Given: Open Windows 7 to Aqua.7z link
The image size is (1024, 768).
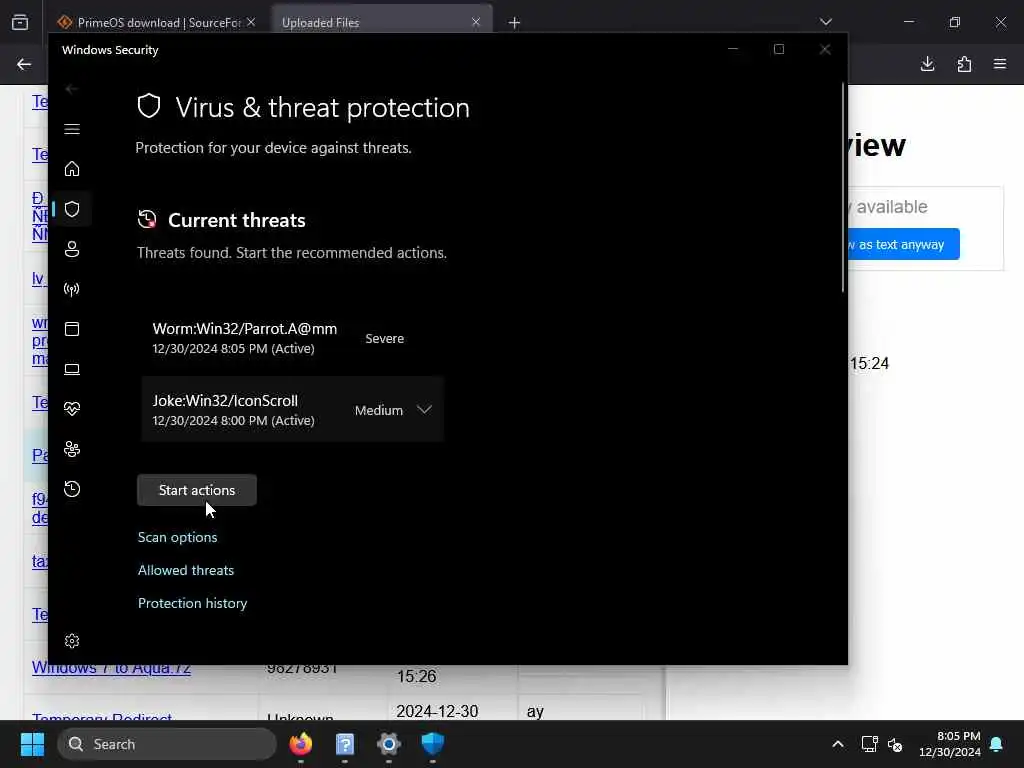Looking at the screenshot, I should click(x=112, y=668).
